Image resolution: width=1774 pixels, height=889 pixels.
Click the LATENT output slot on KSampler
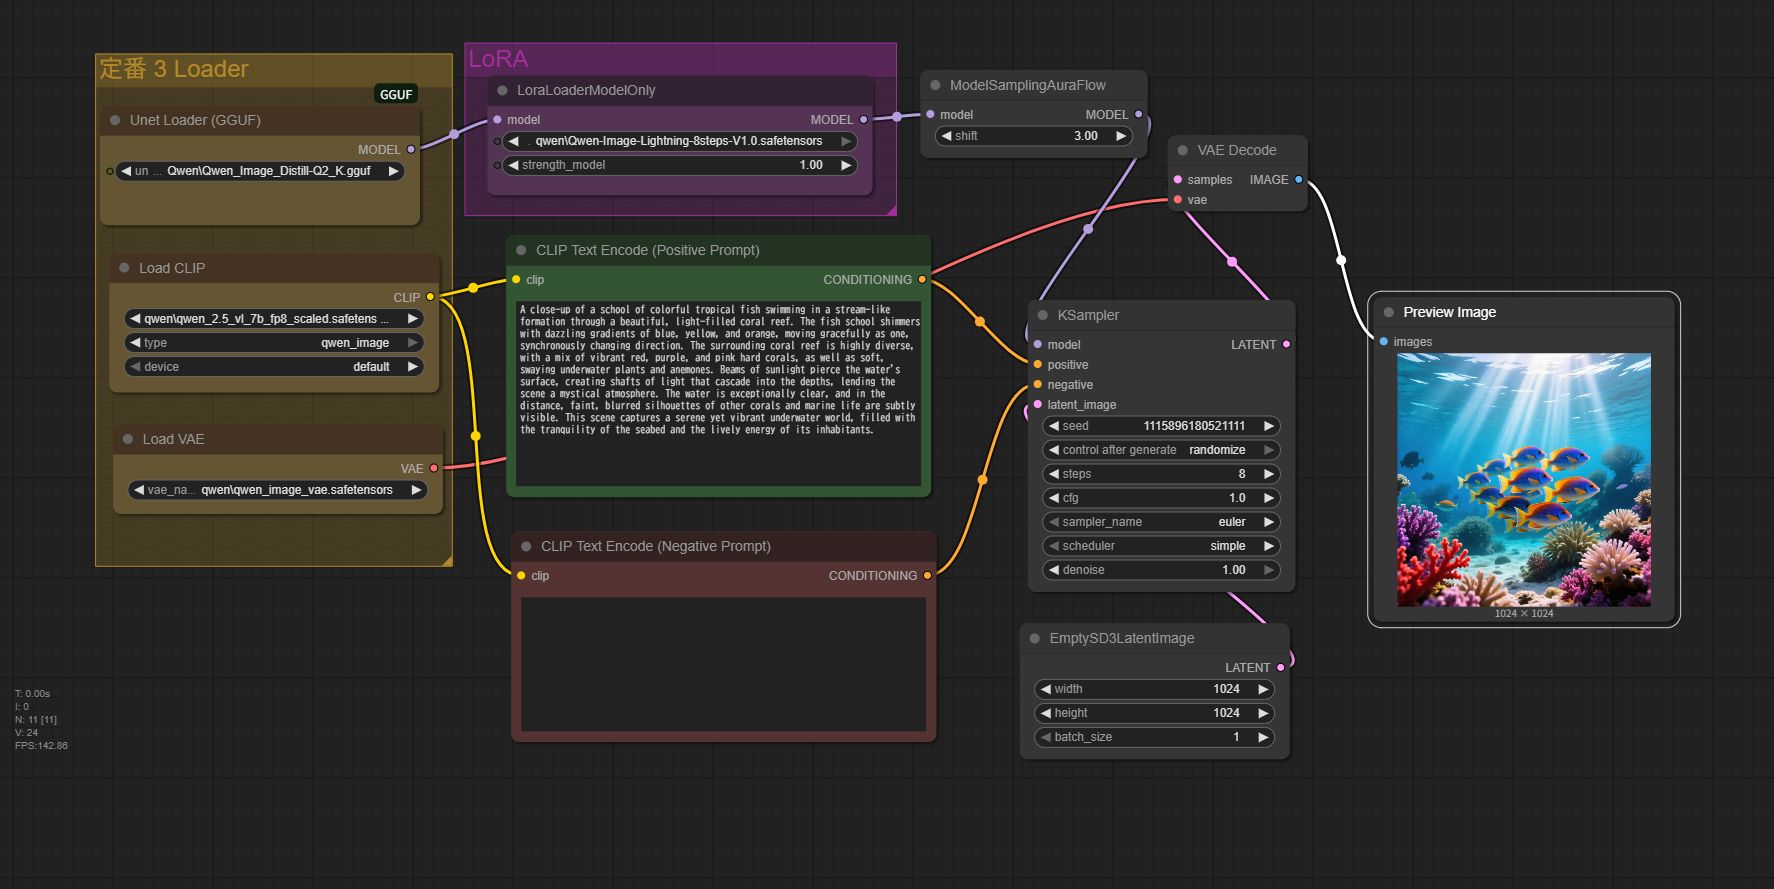[x=1286, y=344]
